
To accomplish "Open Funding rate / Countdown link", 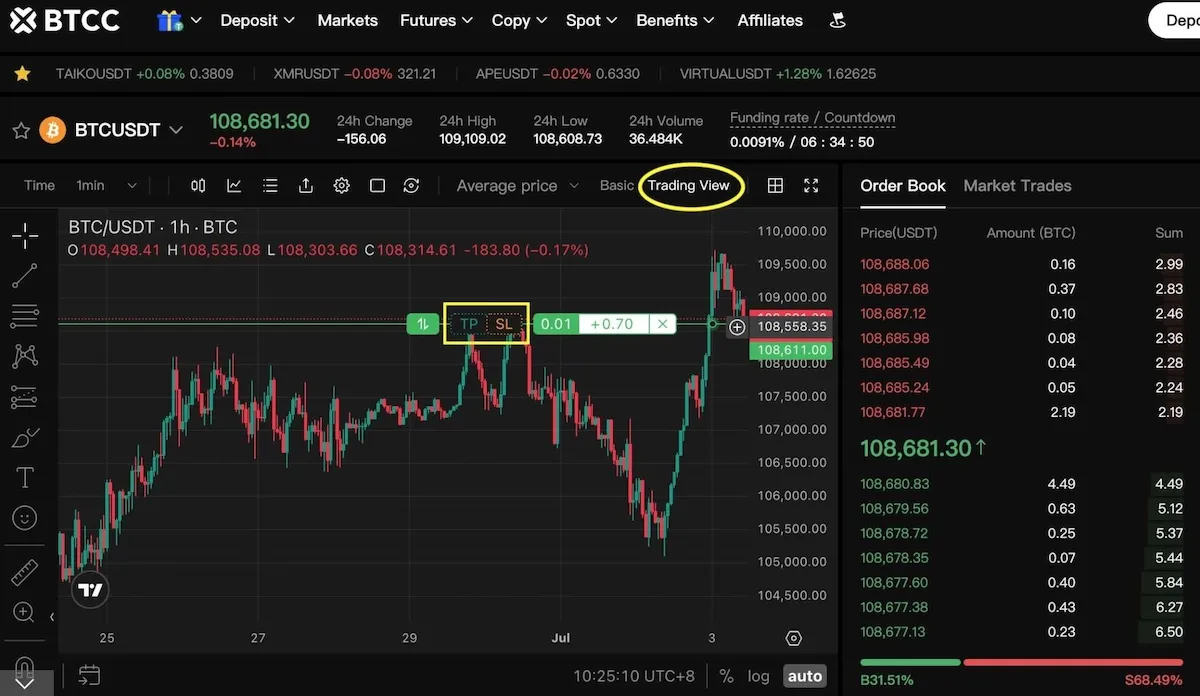I will tap(812, 118).
